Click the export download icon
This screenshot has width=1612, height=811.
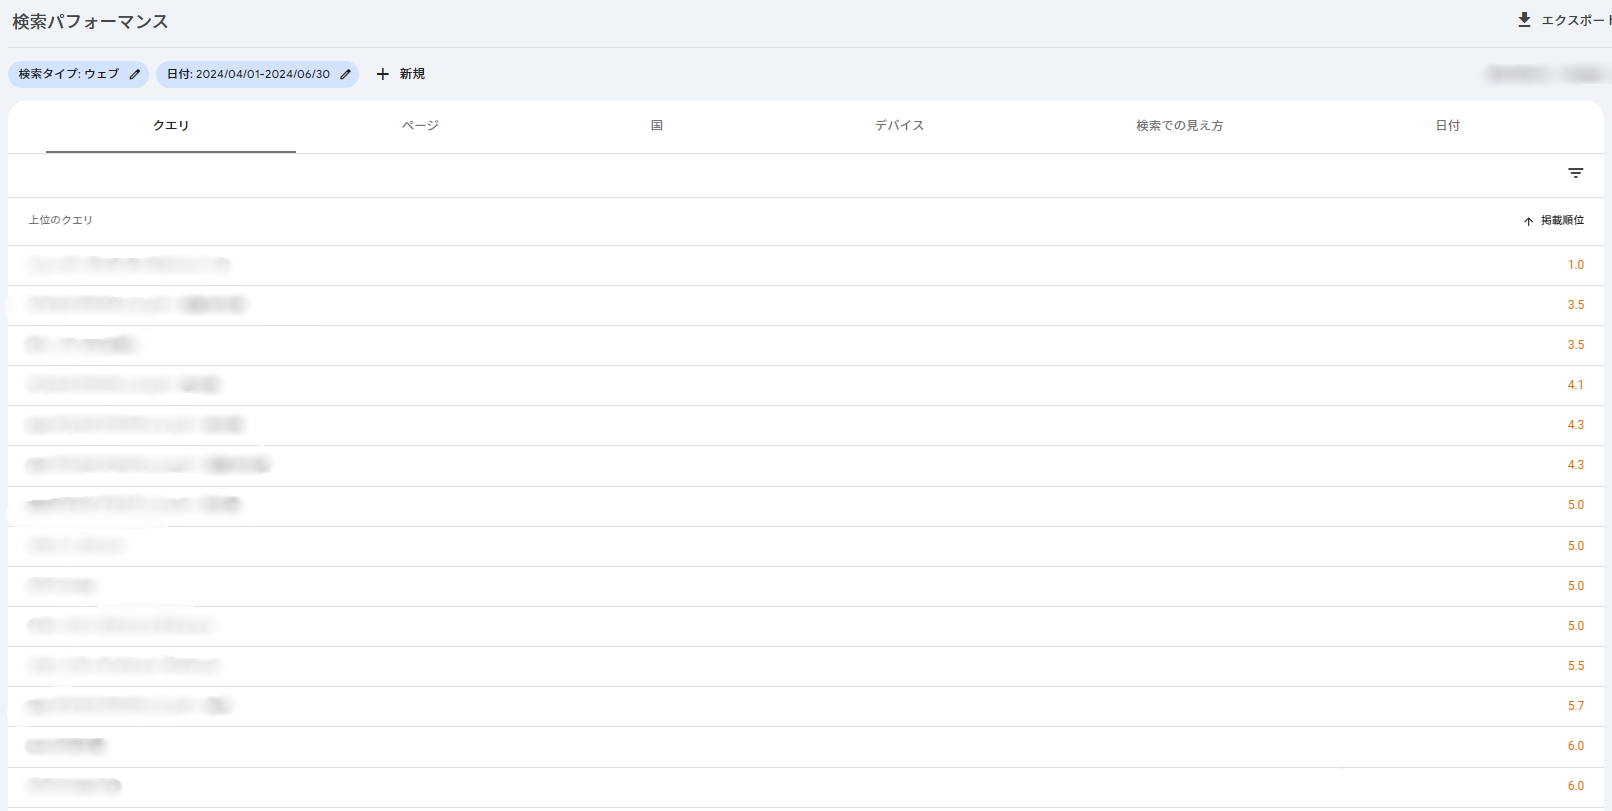pyautogui.click(x=1524, y=20)
